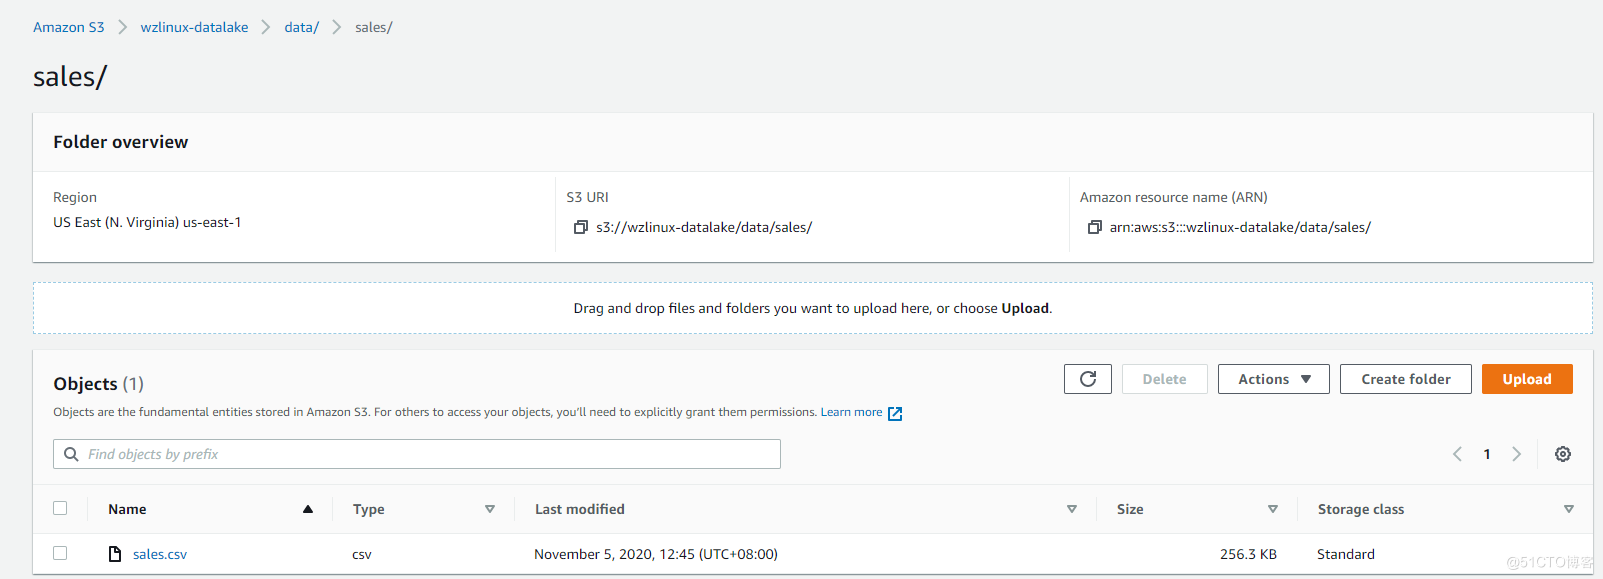This screenshot has width=1603, height=579.
Task: Click page number 1 in pagination
Action: 1487,454
